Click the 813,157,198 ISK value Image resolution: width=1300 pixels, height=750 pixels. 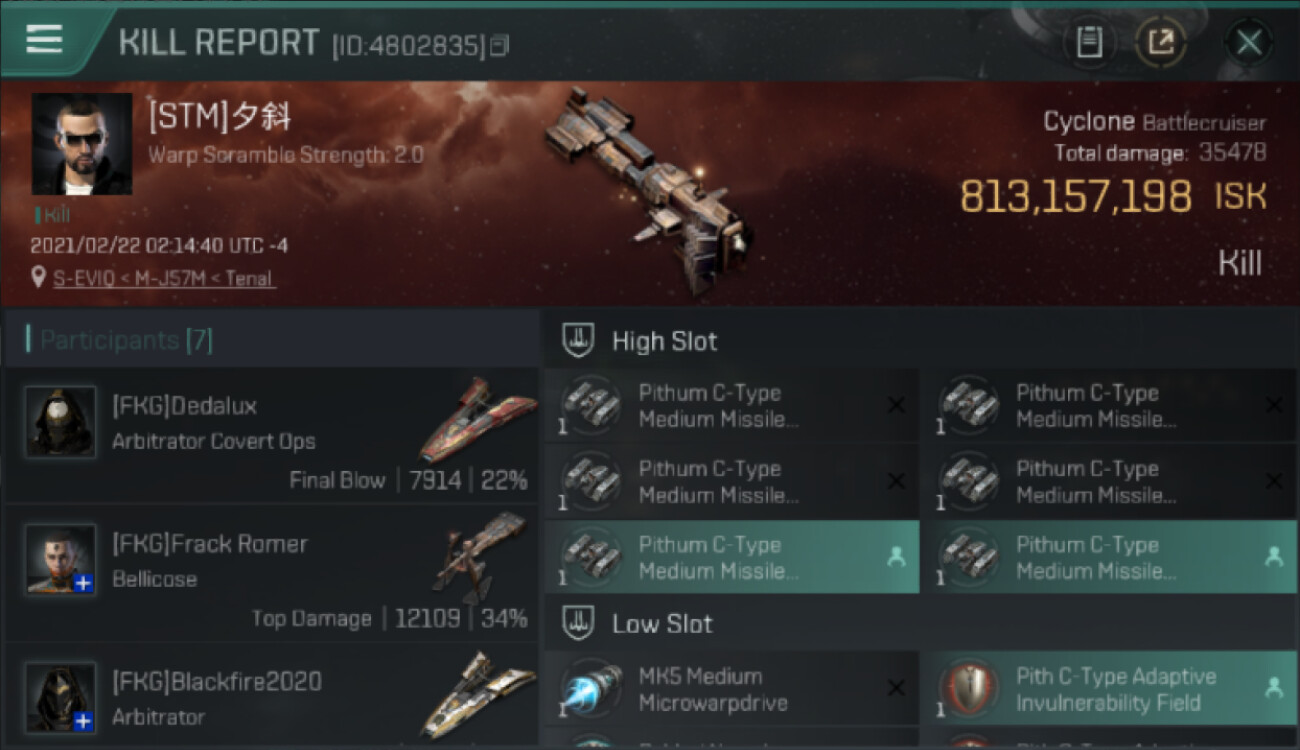click(1076, 197)
